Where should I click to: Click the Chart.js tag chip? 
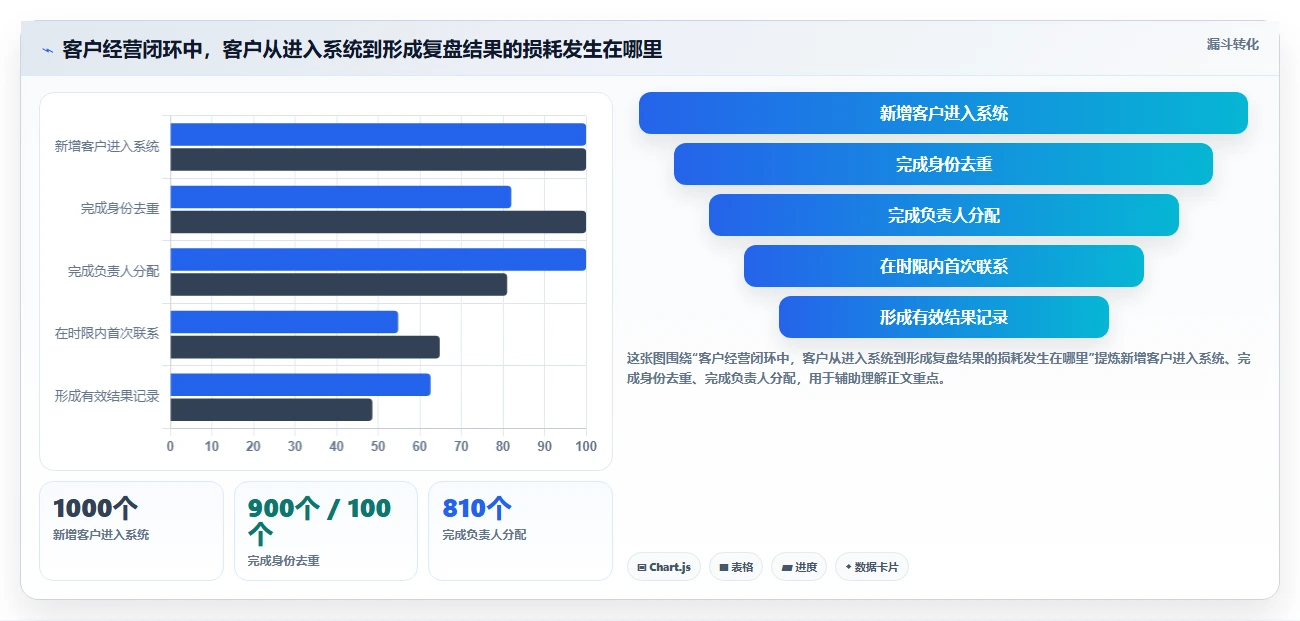tap(664, 567)
